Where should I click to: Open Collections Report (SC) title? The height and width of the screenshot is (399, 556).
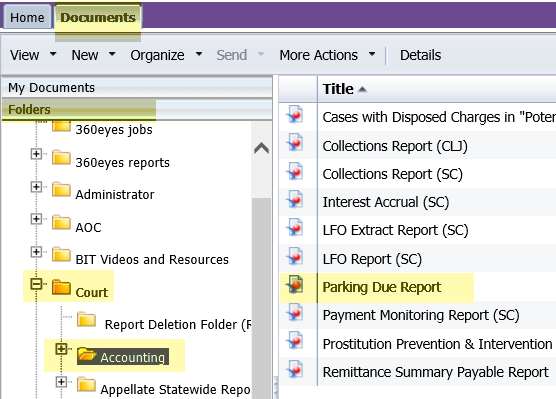point(393,174)
